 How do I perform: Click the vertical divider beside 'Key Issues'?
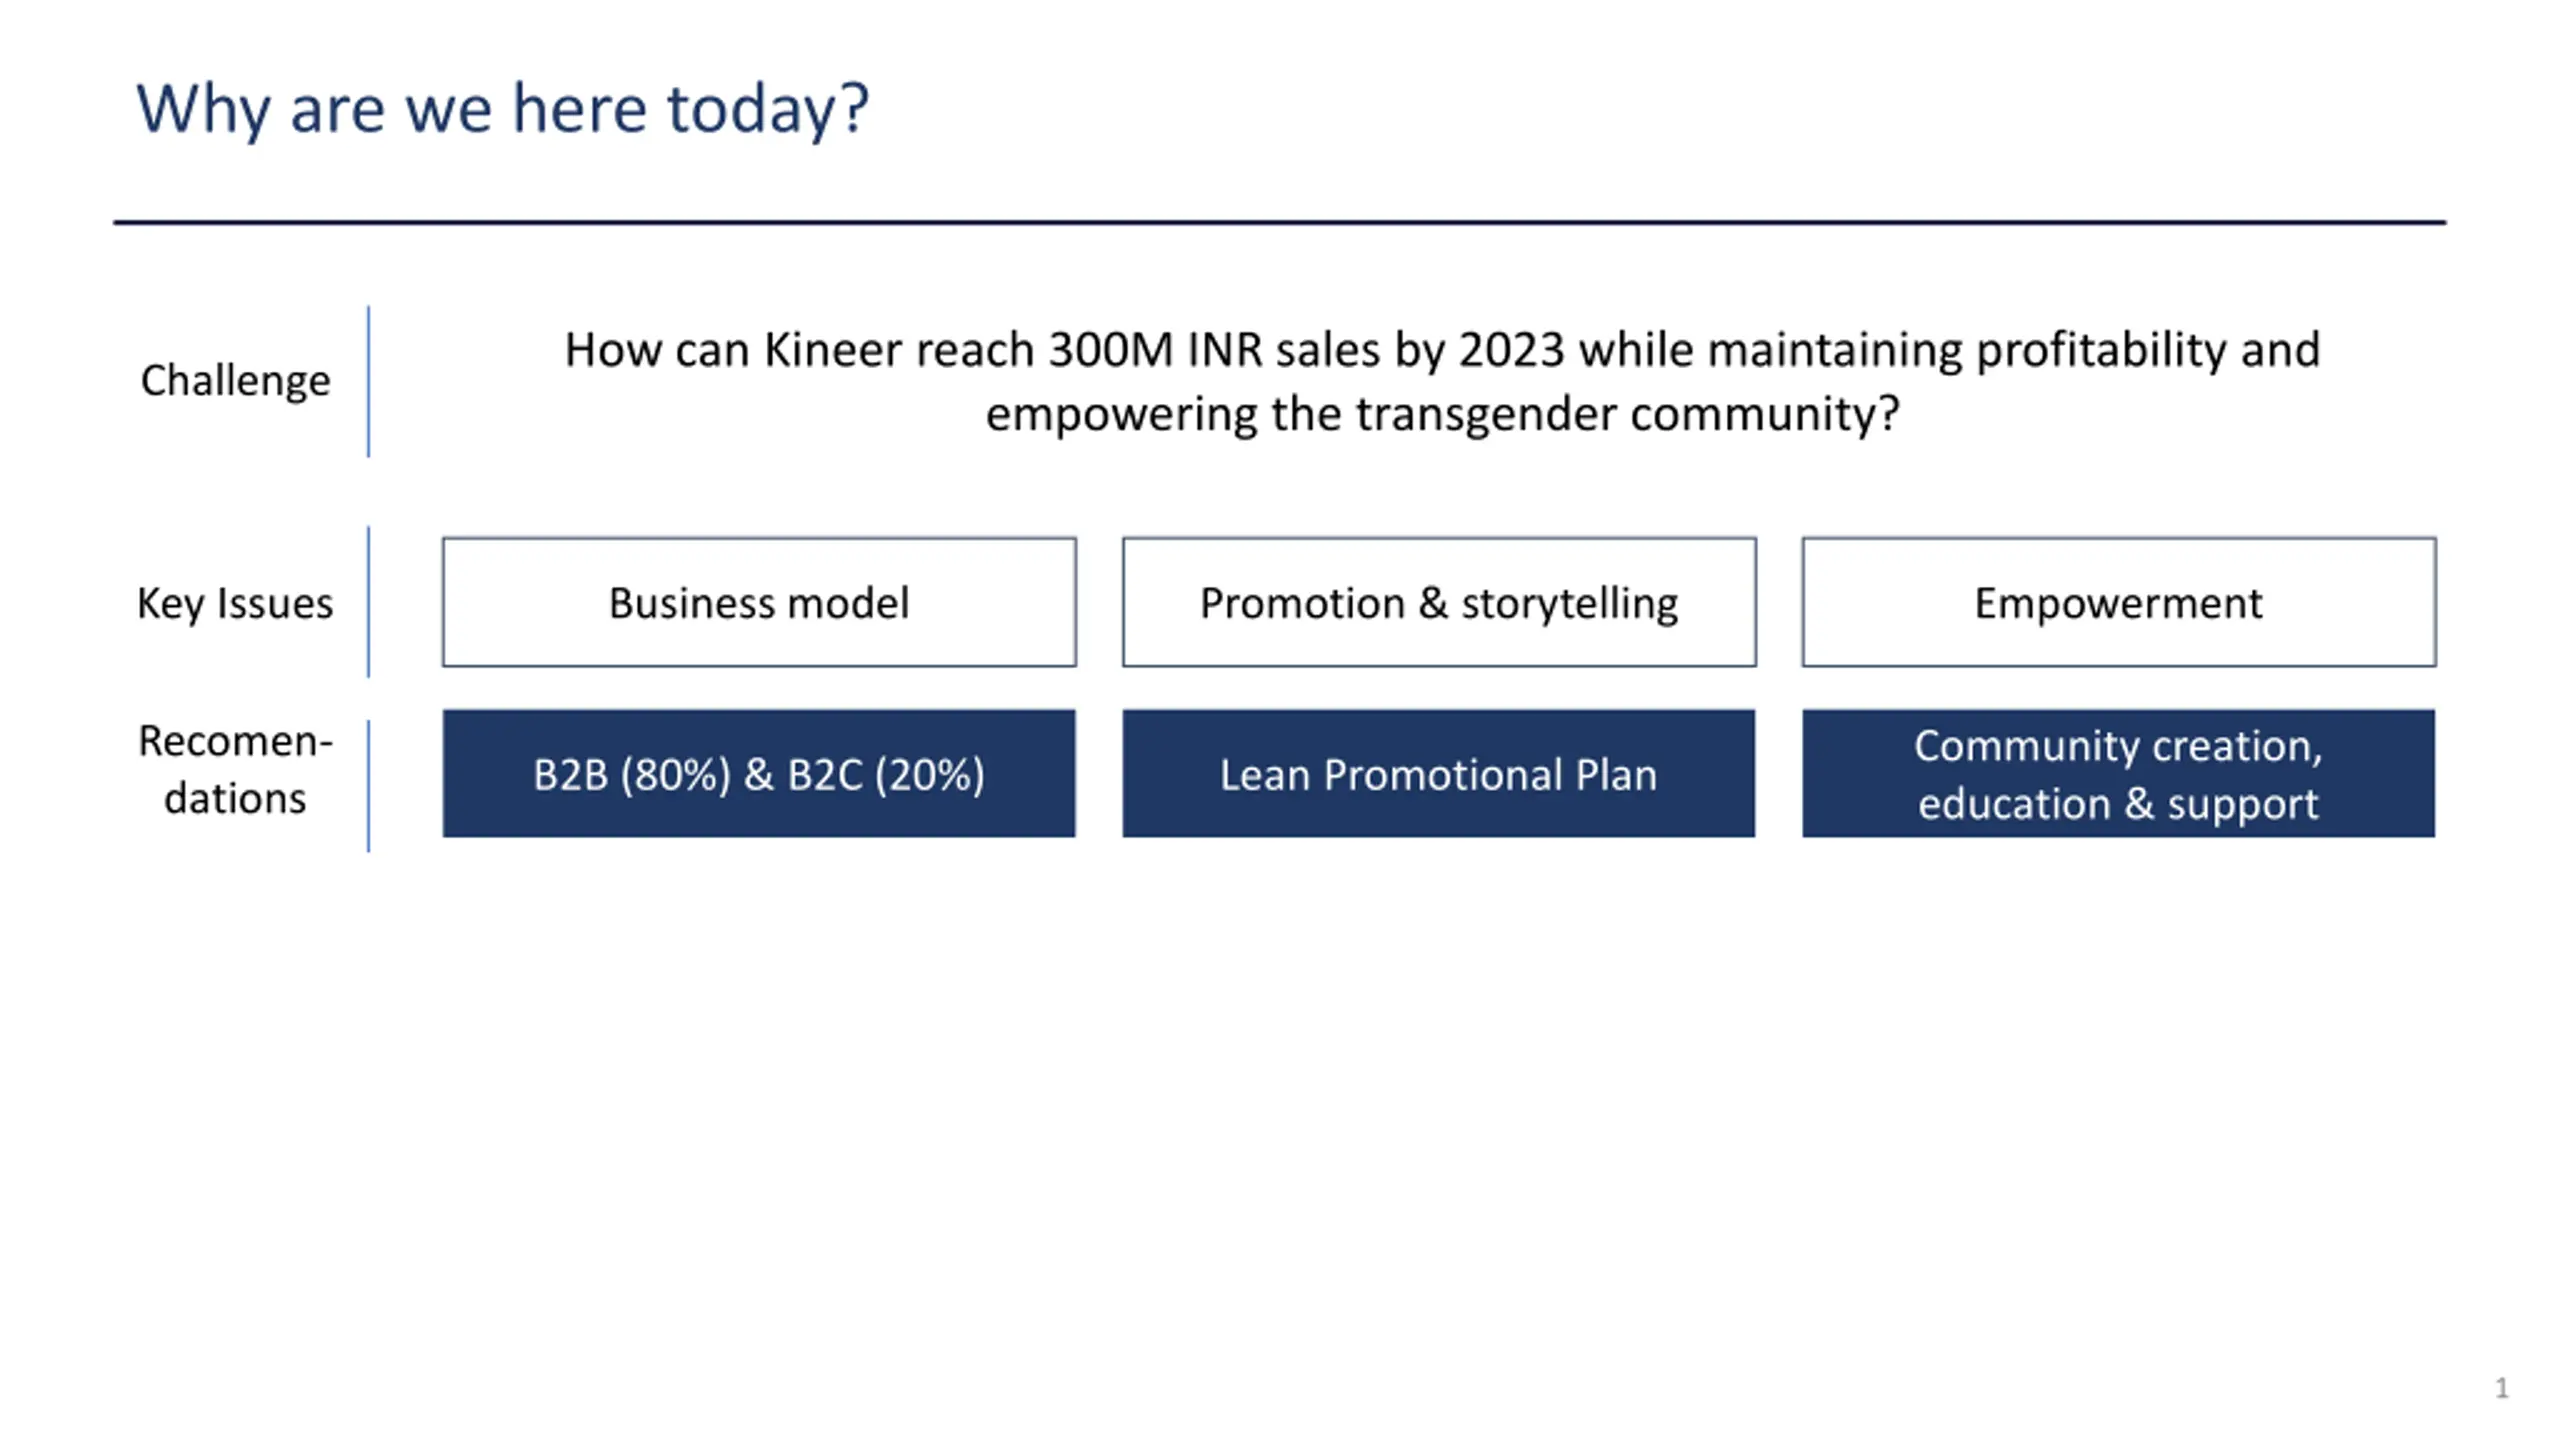pos(369,602)
